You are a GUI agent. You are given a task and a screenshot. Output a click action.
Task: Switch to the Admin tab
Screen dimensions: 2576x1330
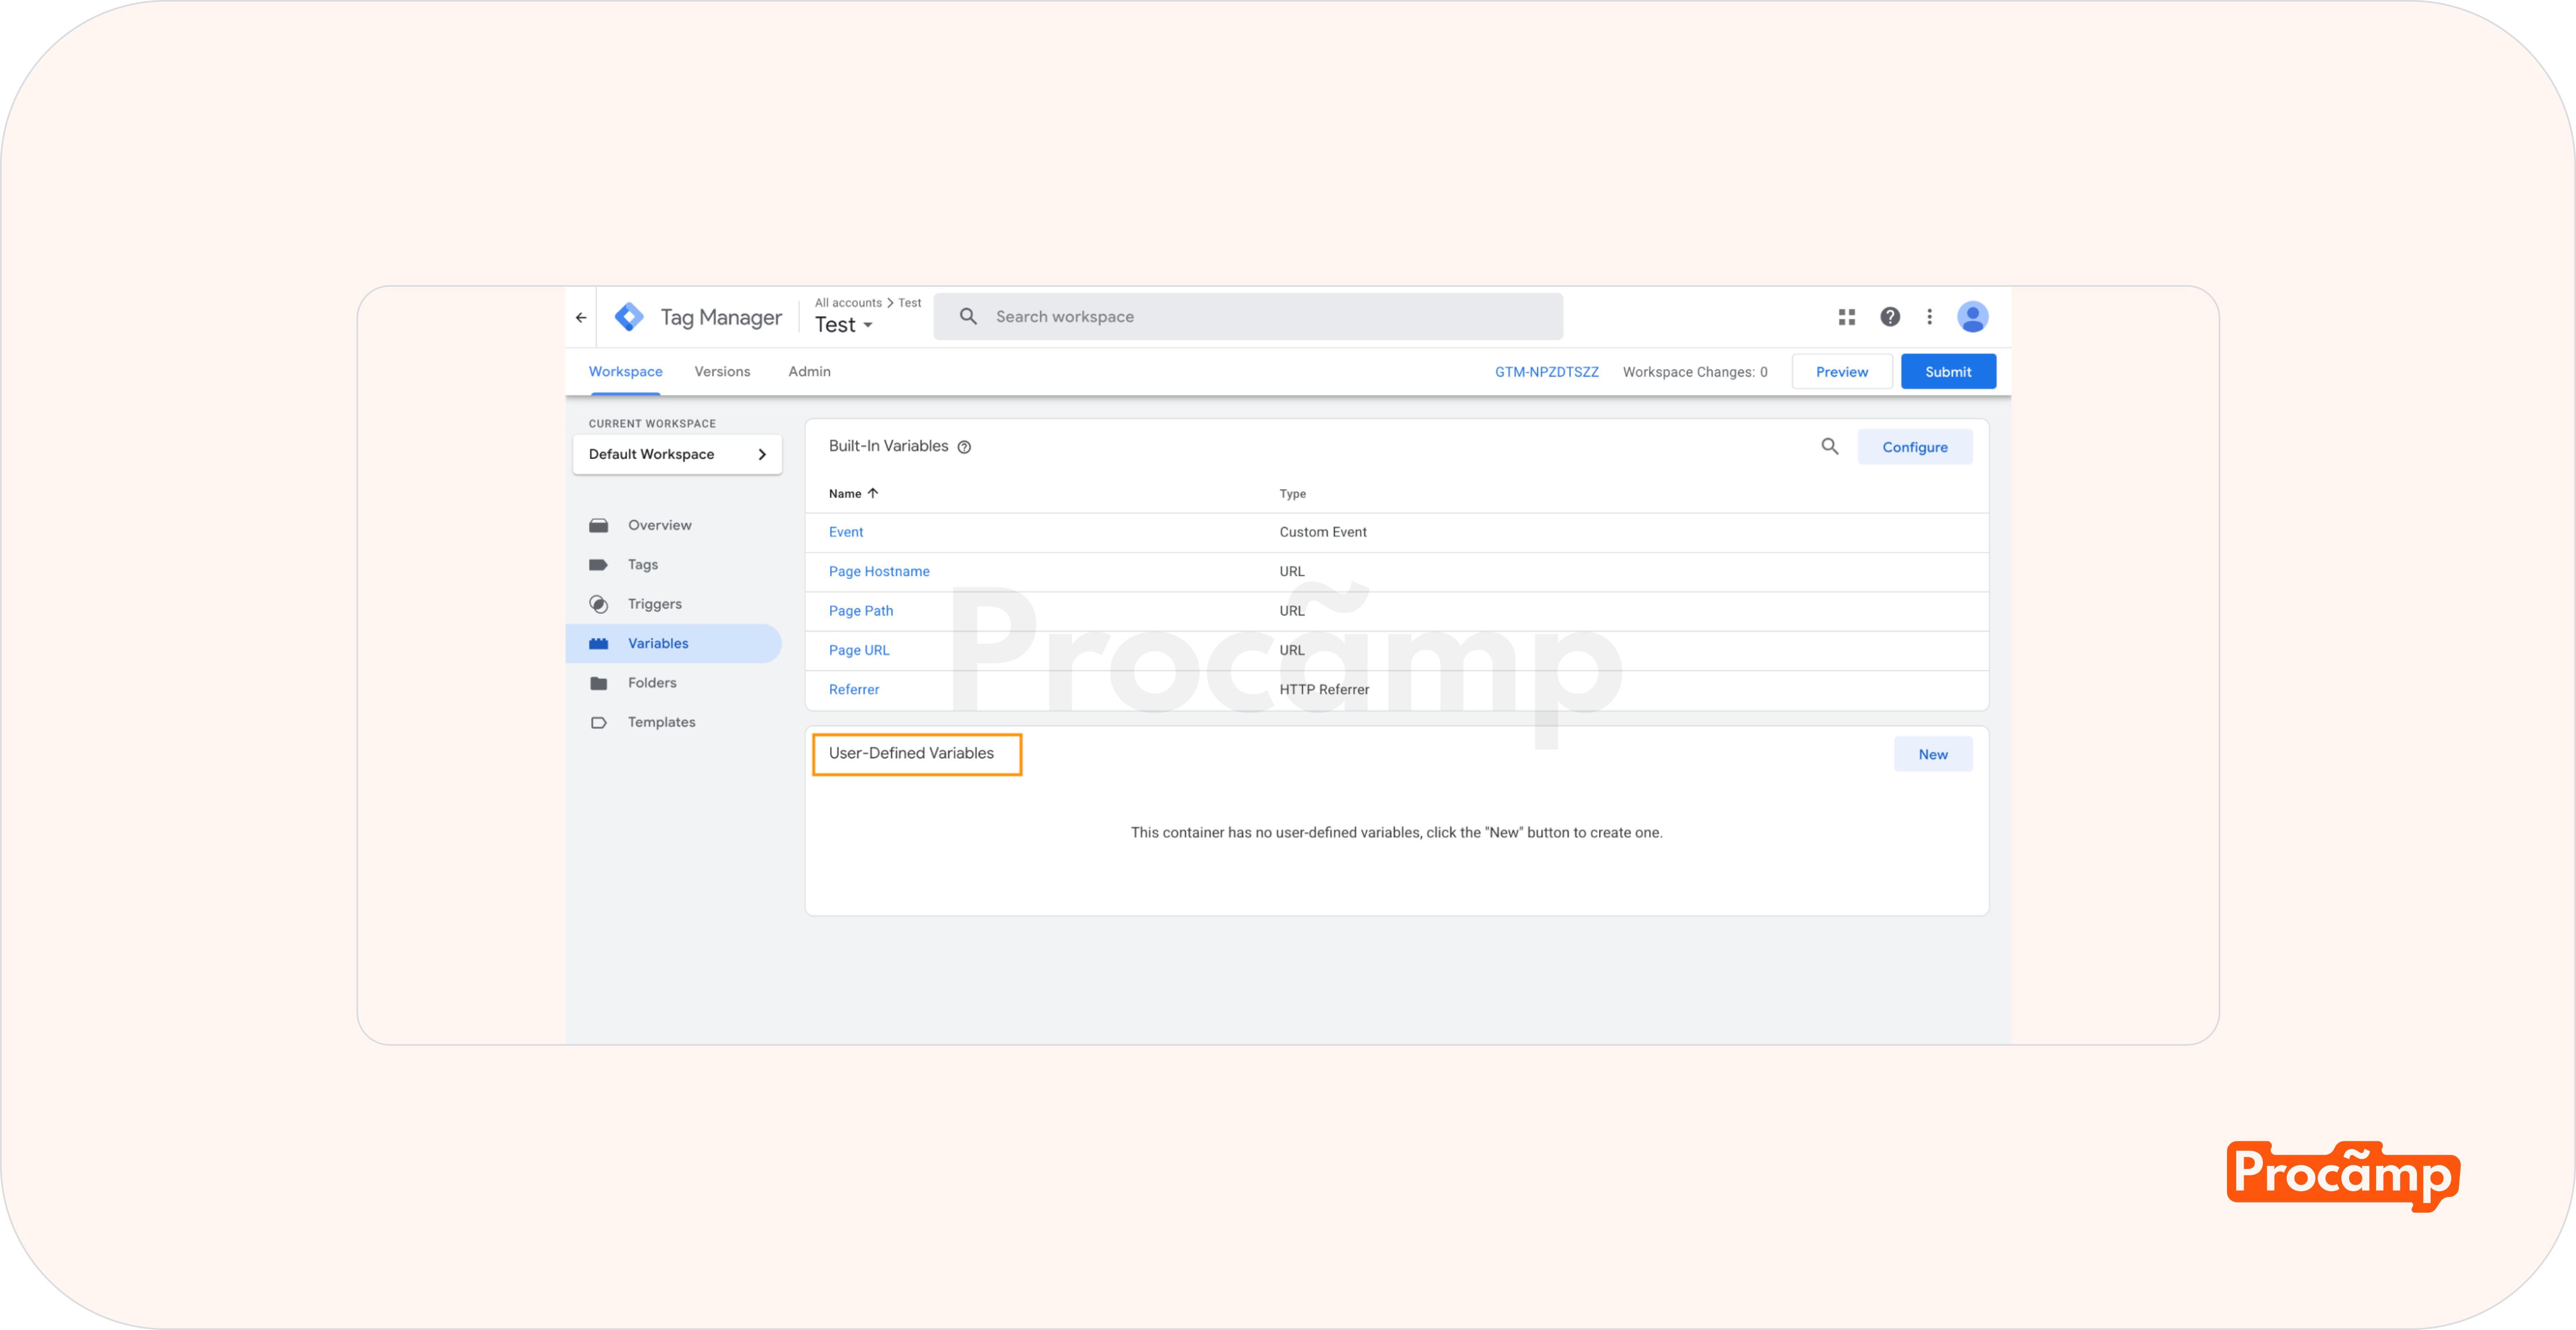pyautogui.click(x=809, y=372)
